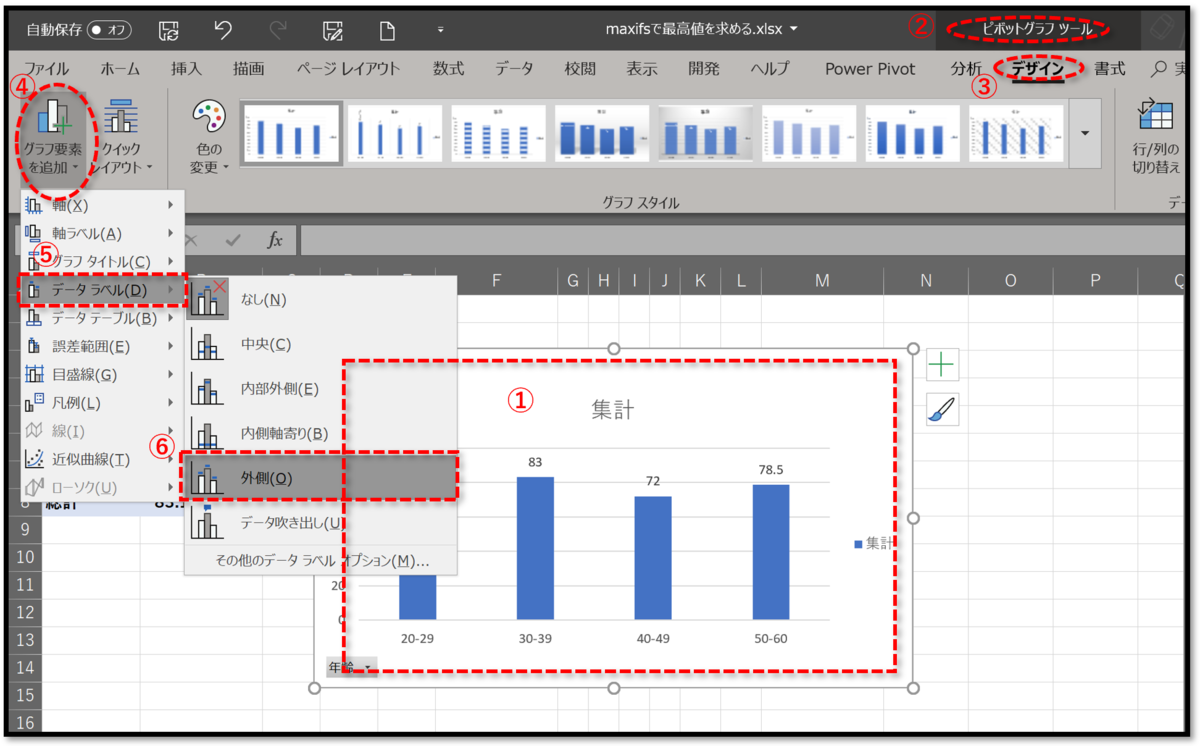Open the Quick Access Toolbar customize arrow

pyautogui.click(x=440, y=30)
